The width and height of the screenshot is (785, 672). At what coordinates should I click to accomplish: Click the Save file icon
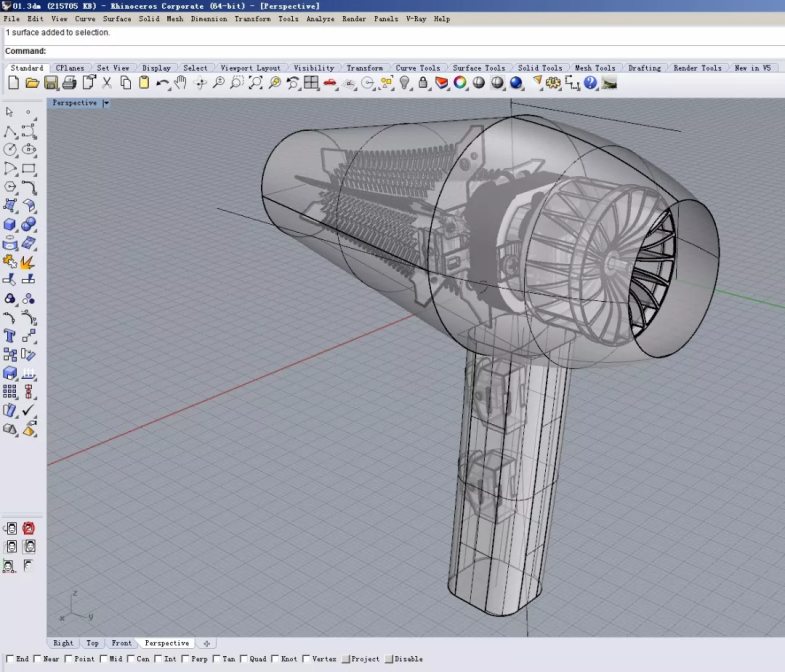click(x=51, y=83)
